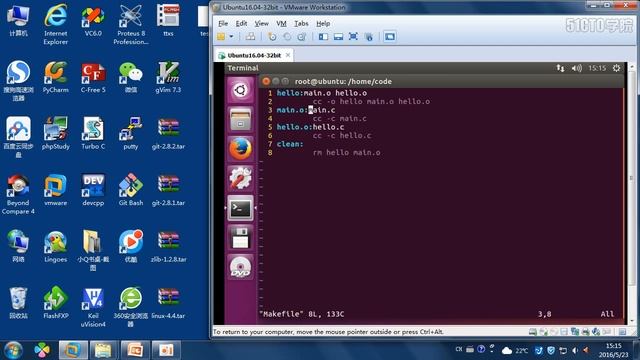
Task: Open Windows Start button
Action: pos(13,350)
